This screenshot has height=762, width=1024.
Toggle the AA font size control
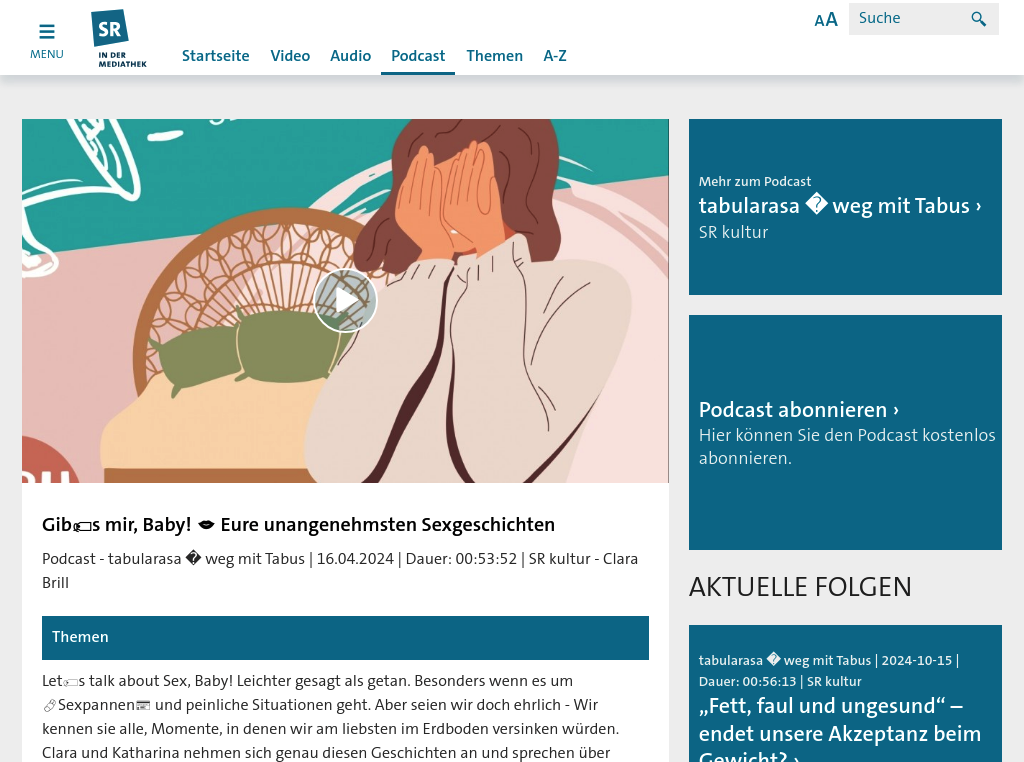click(825, 20)
